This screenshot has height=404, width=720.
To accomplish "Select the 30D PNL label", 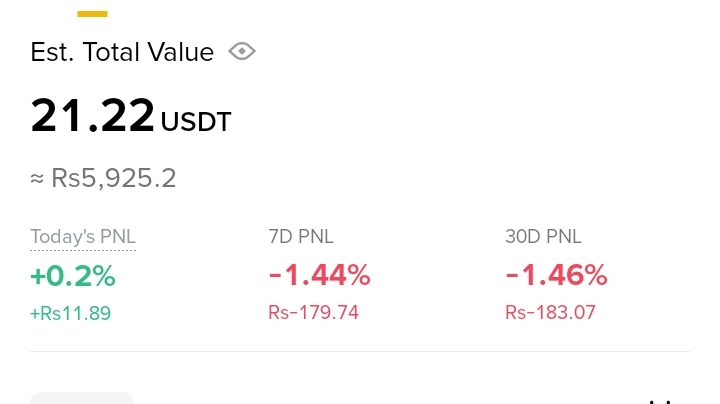I will 543,237.
